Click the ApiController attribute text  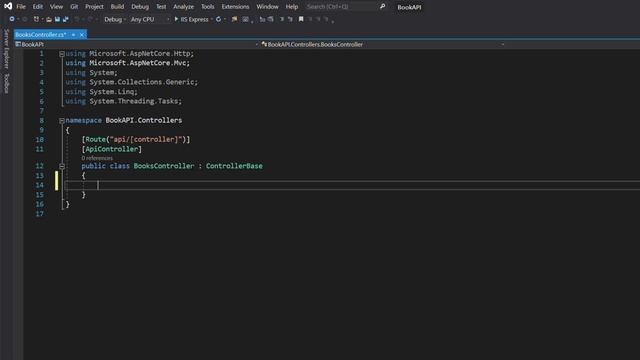click(x=112, y=149)
